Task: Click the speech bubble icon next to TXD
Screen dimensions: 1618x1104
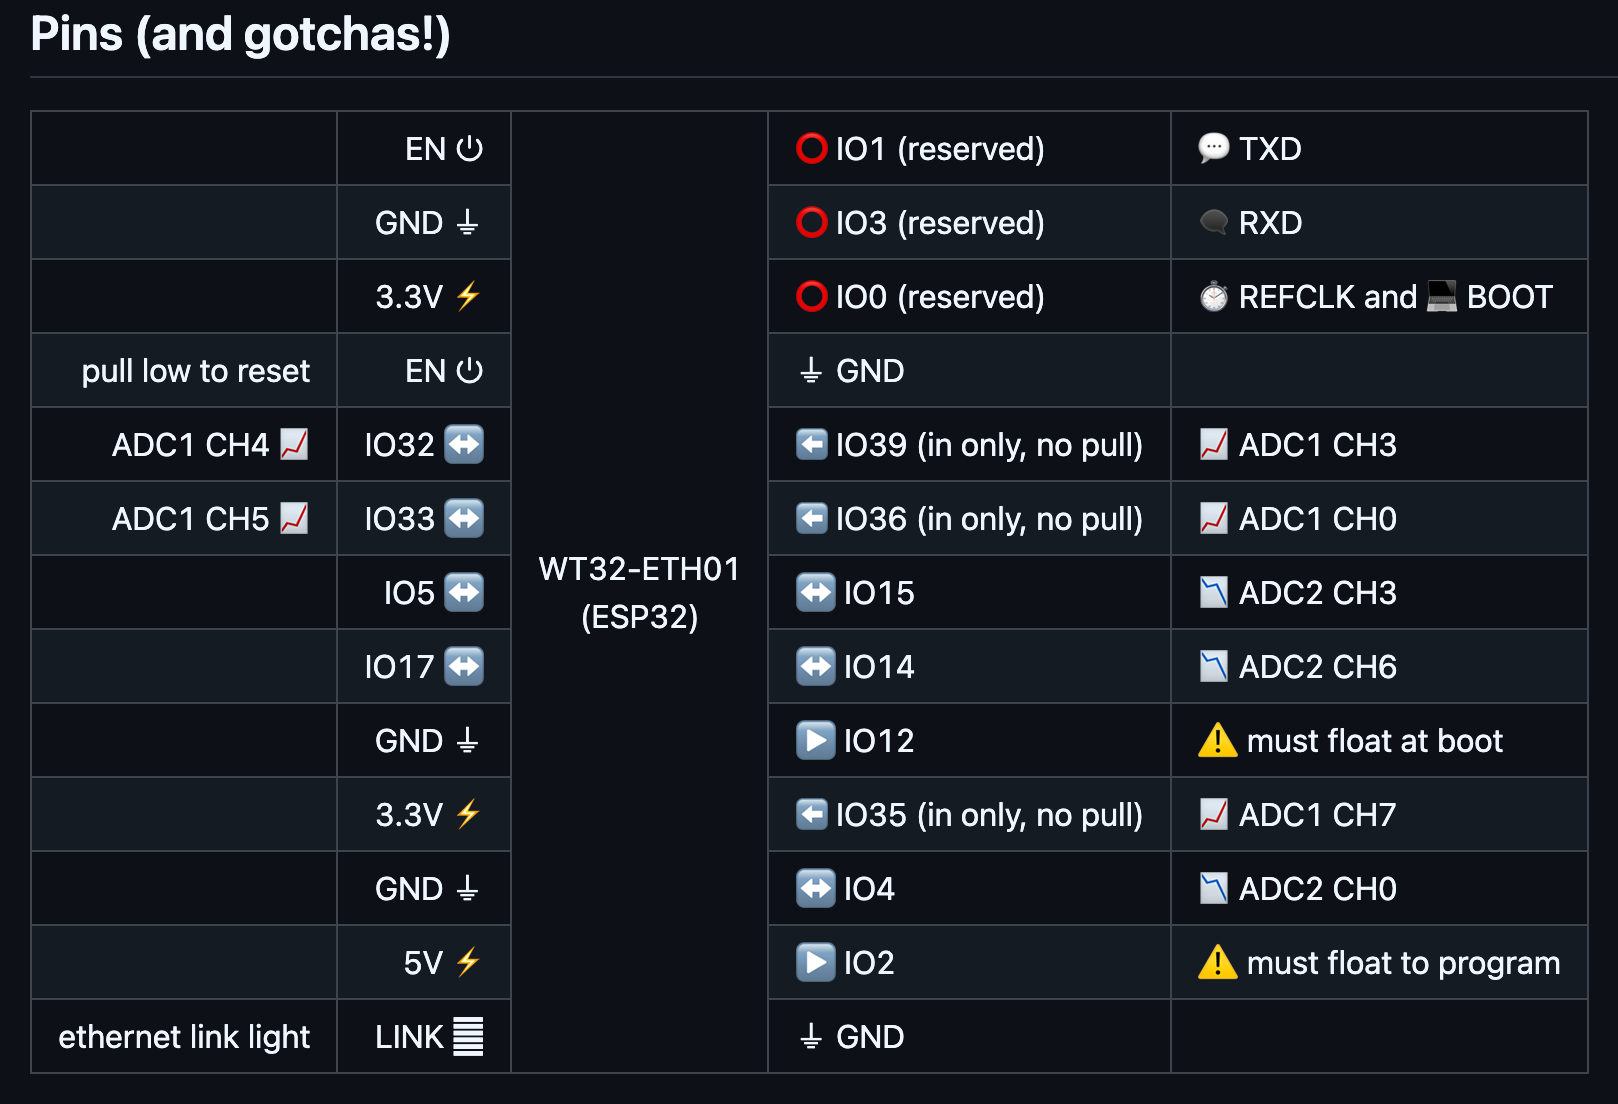Action: tap(1213, 148)
